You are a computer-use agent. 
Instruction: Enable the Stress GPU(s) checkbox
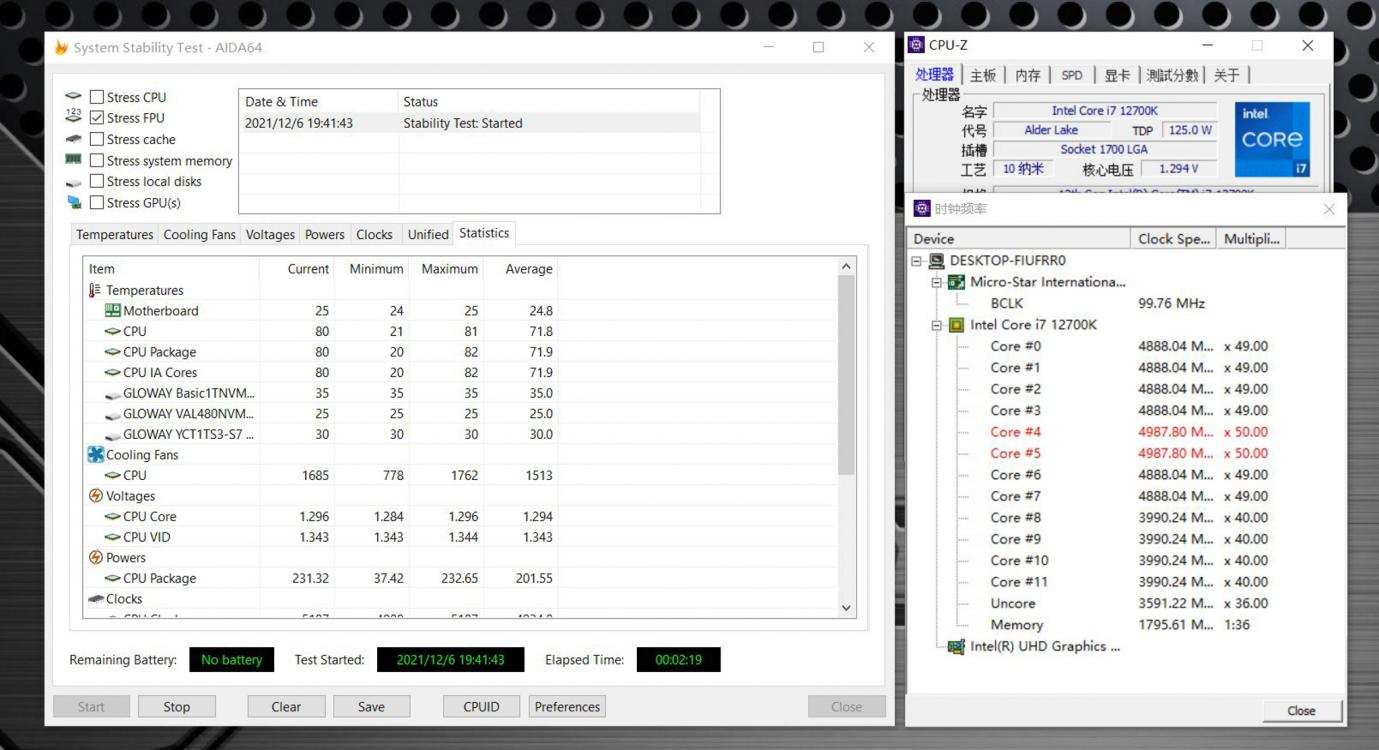click(97, 203)
